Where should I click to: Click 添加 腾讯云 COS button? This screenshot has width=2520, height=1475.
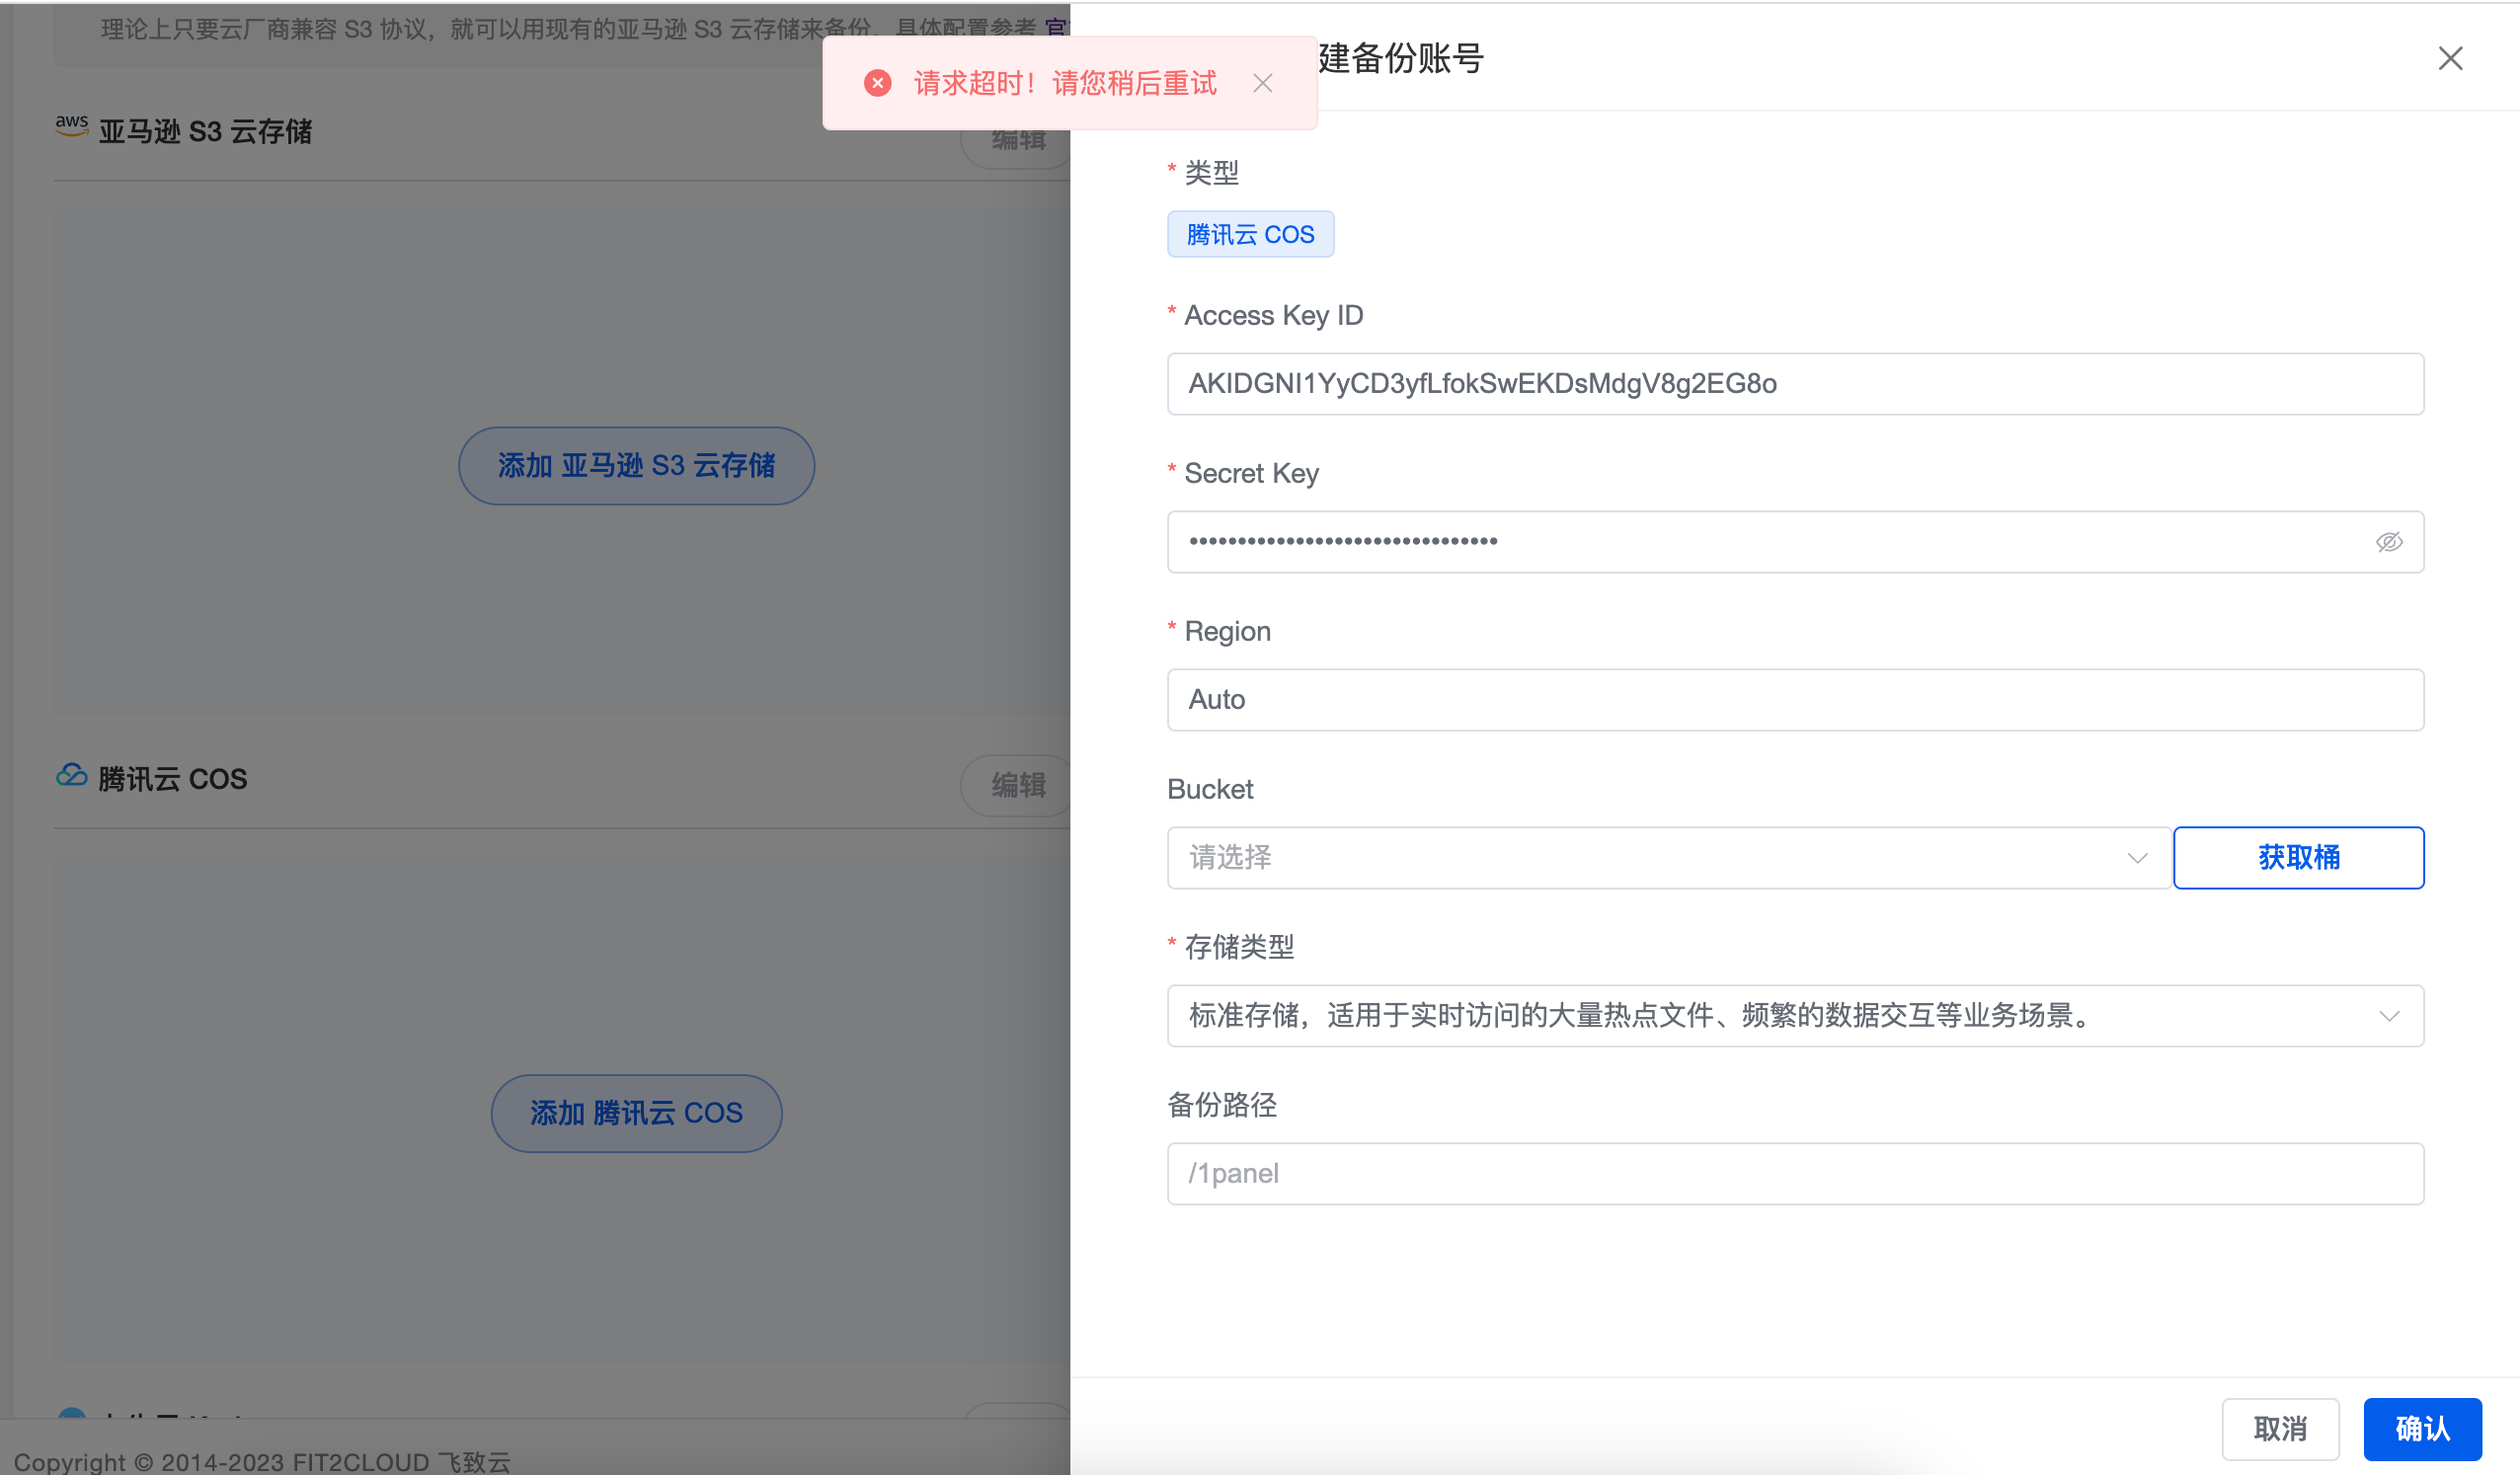point(636,1114)
